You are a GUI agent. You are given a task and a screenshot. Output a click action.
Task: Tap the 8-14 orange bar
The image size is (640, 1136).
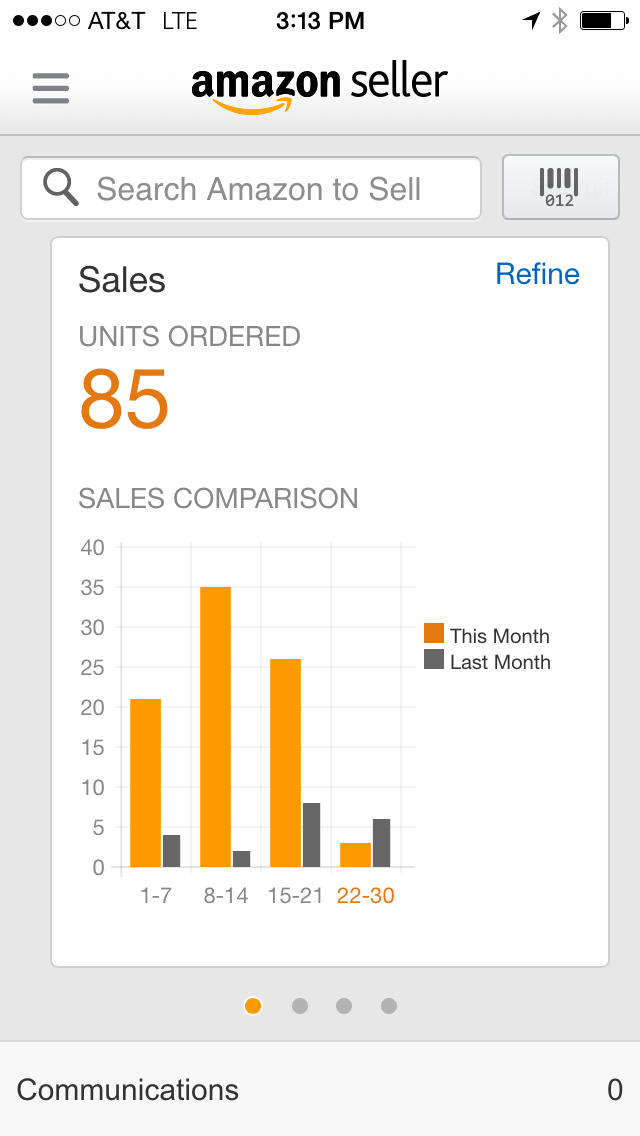(215, 727)
